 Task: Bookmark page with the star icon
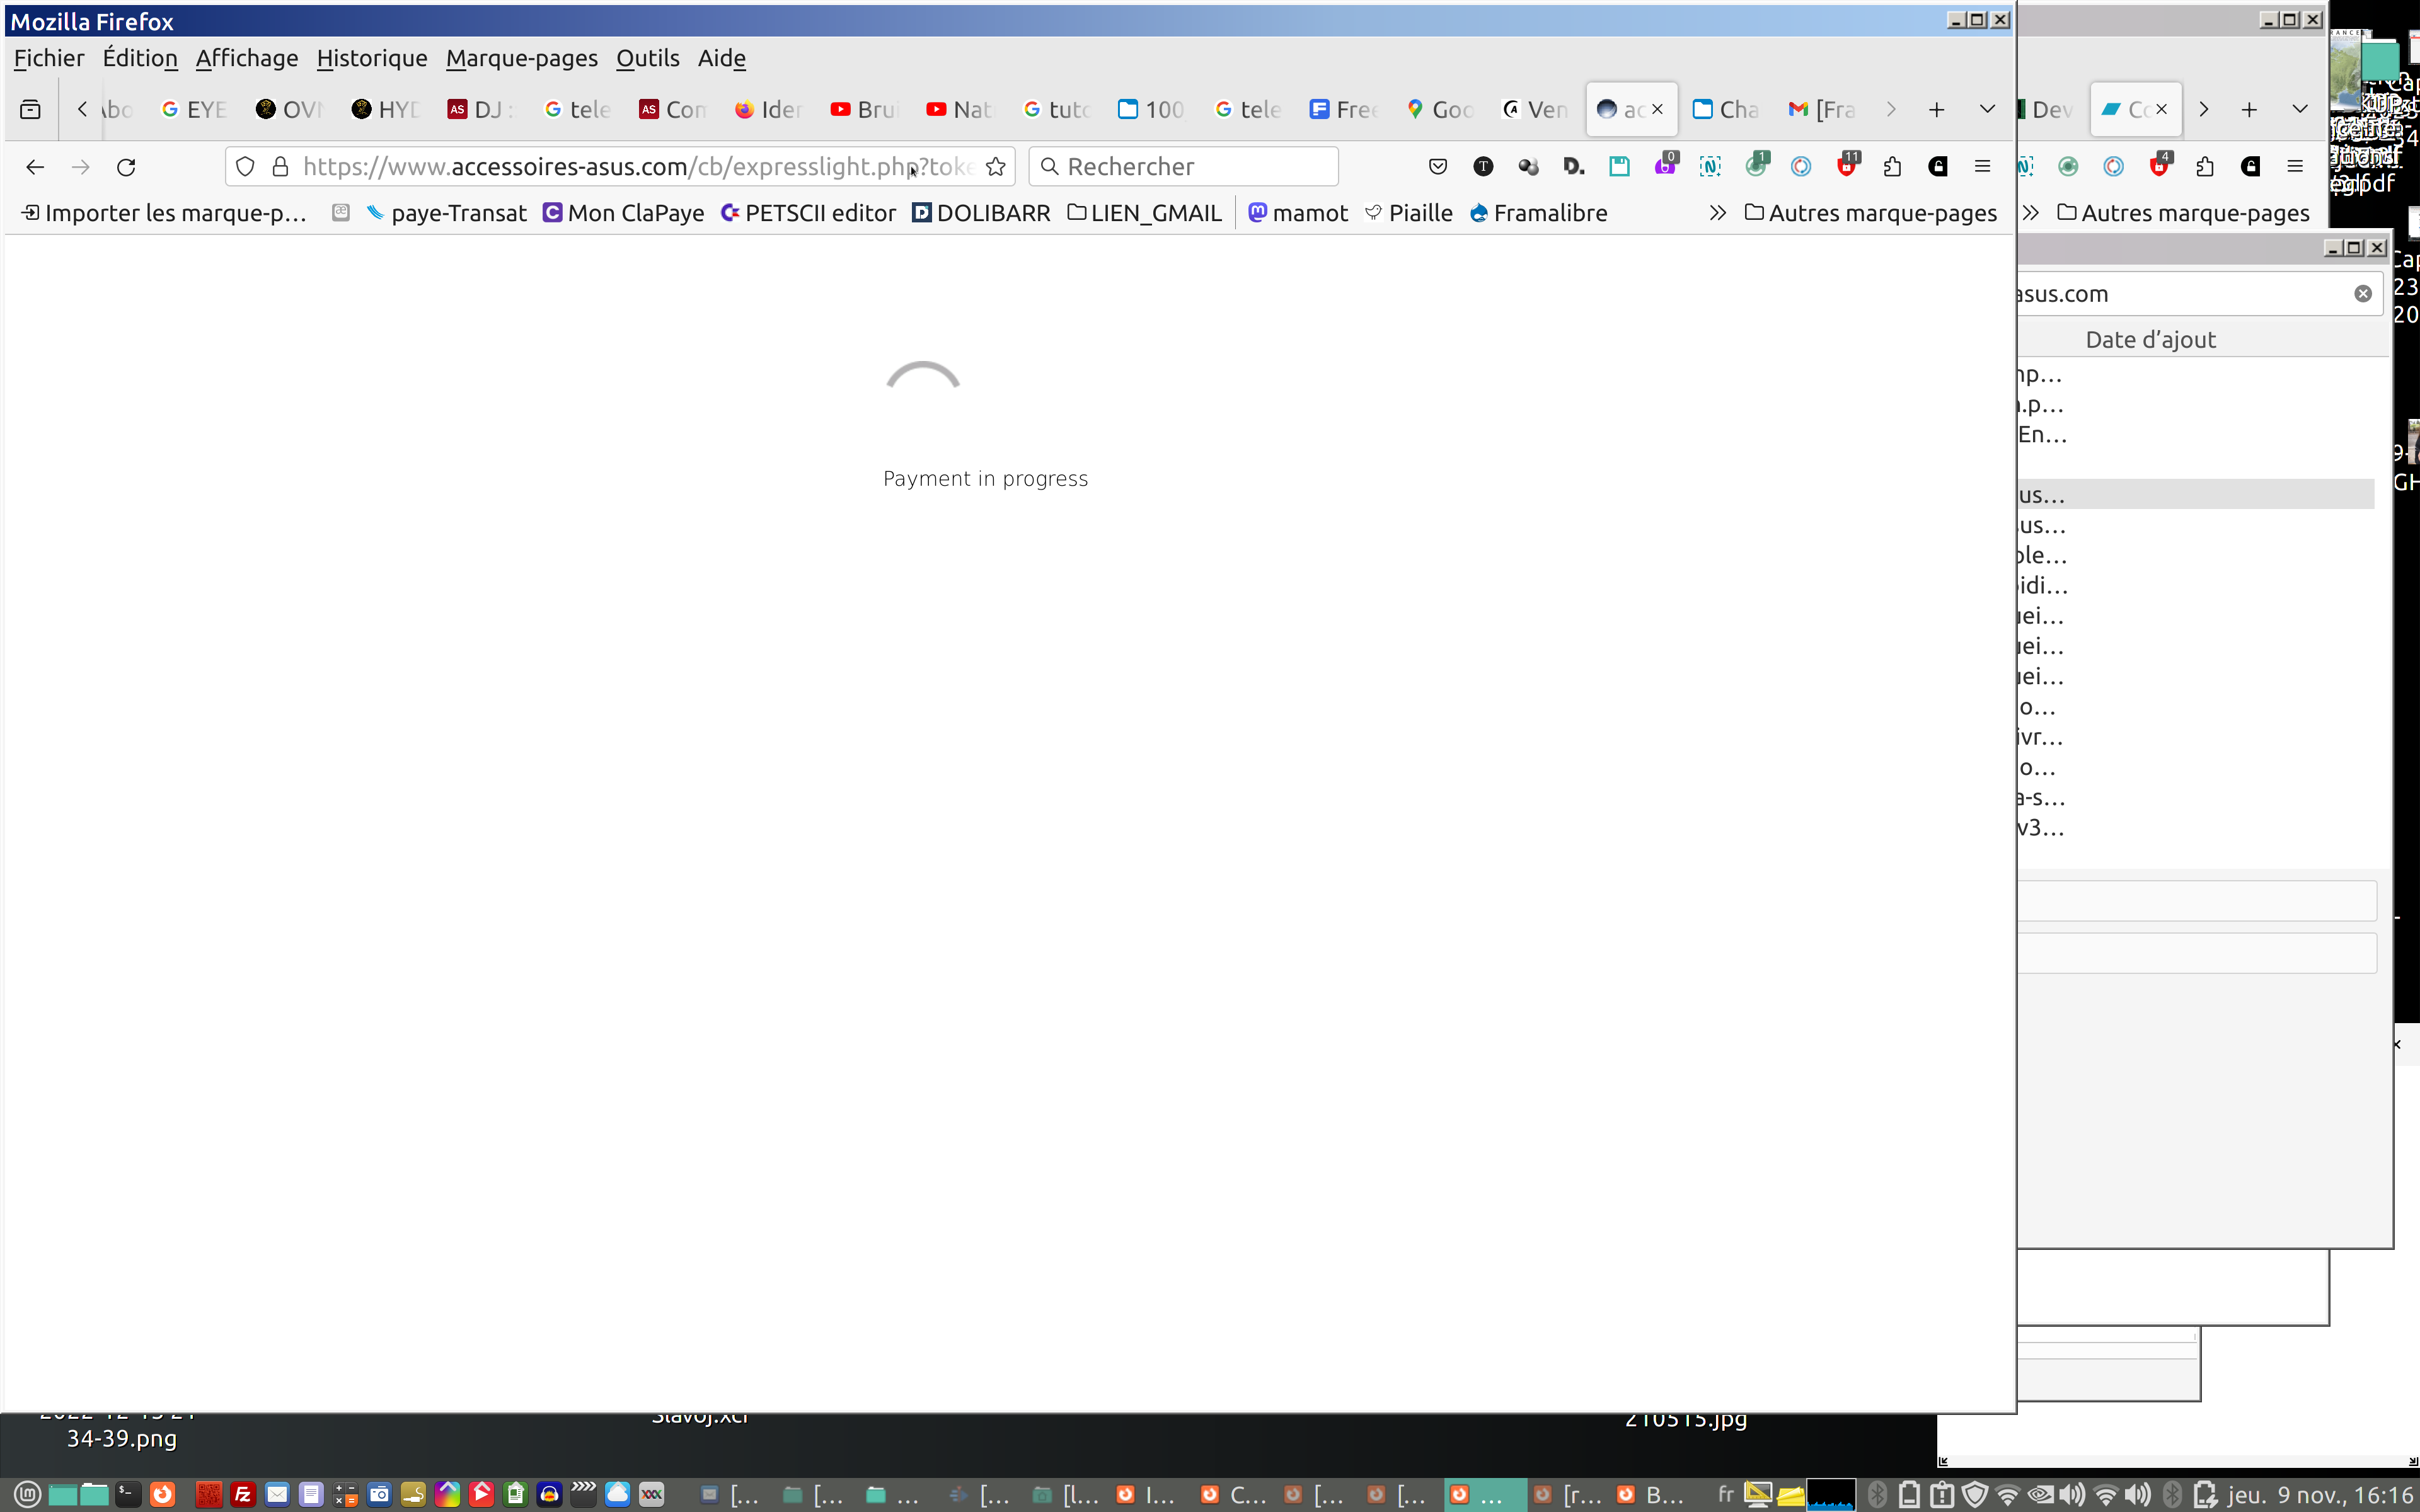pyautogui.click(x=995, y=167)
